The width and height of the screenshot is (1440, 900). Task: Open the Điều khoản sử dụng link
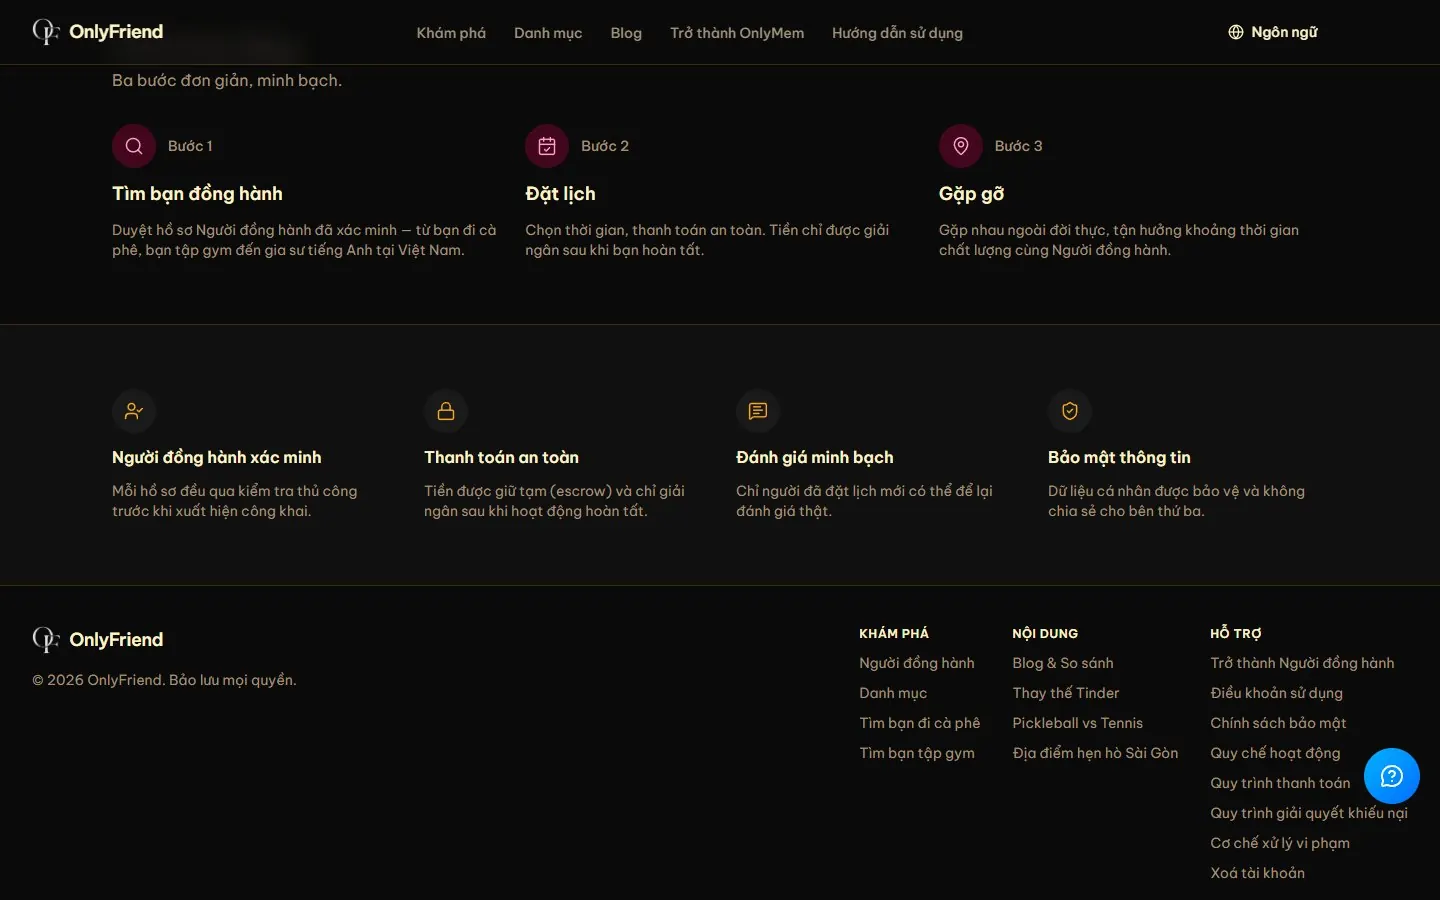point(1276,693)
